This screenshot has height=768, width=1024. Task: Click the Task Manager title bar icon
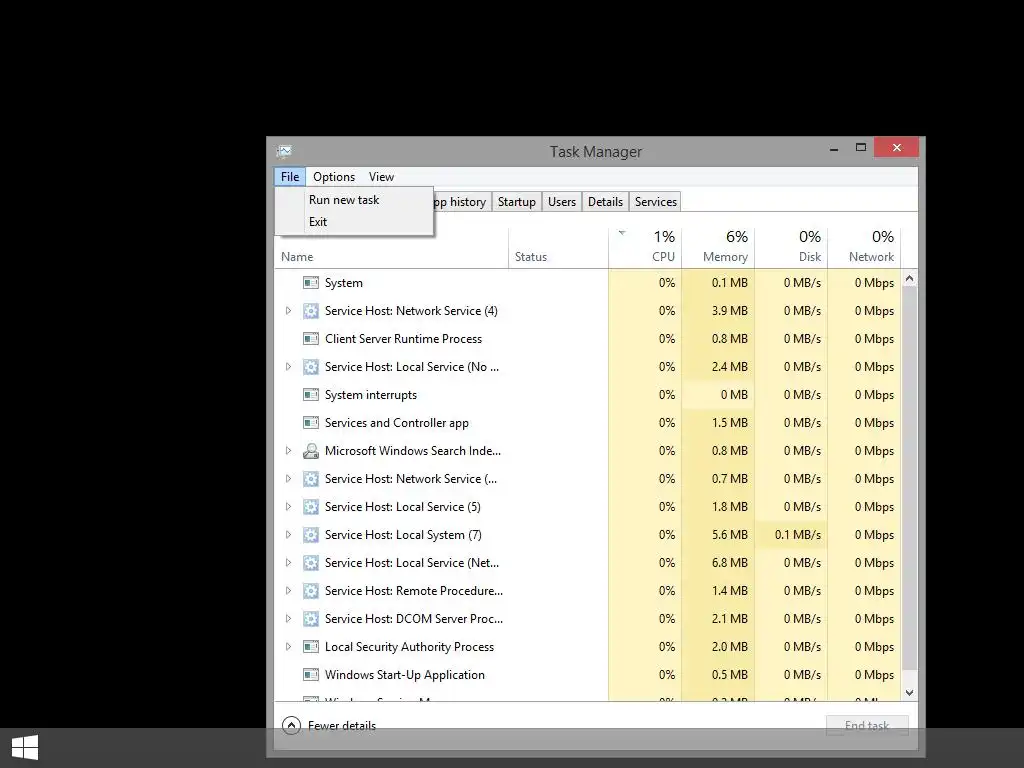(284, 152)
